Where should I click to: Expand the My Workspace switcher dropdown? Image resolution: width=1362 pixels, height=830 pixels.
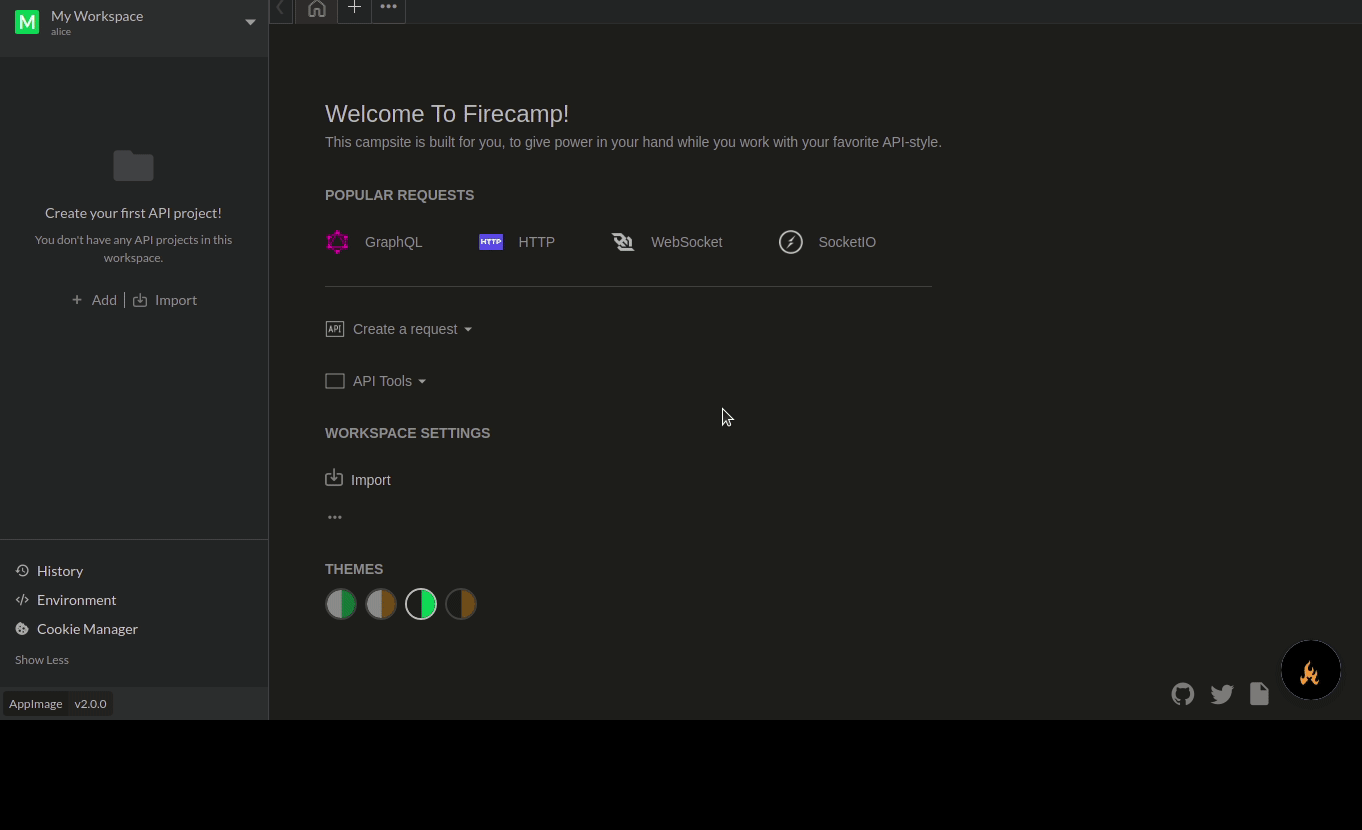(x=251, y=22)
